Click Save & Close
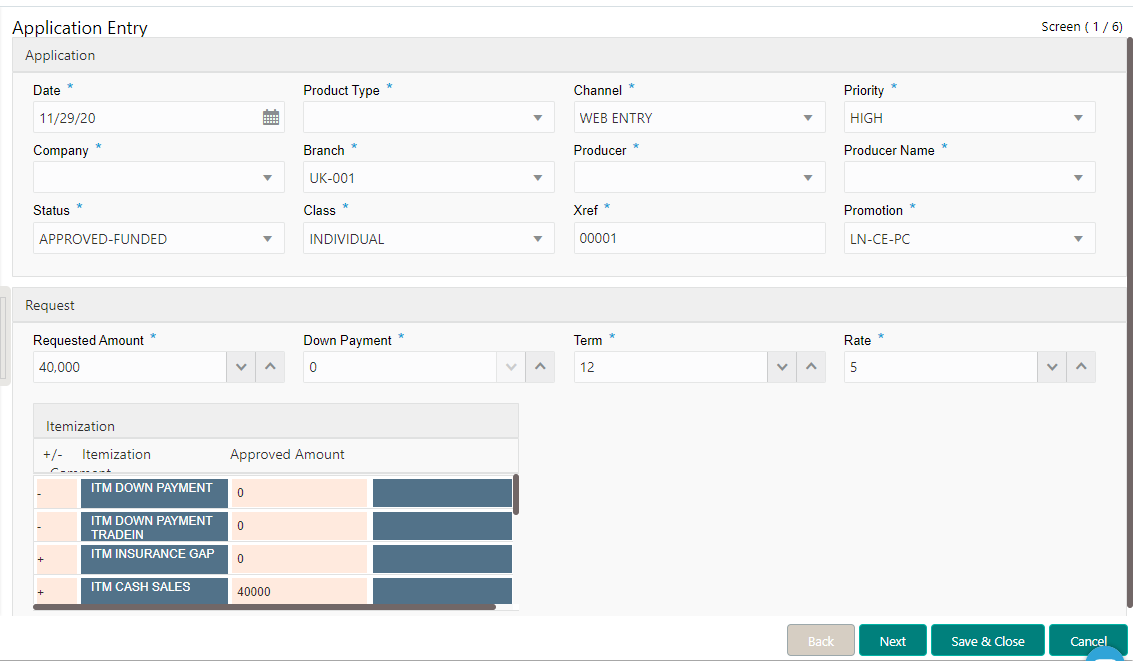The height and width of the screenshot is (661, 1133). (x=988, y=640)
